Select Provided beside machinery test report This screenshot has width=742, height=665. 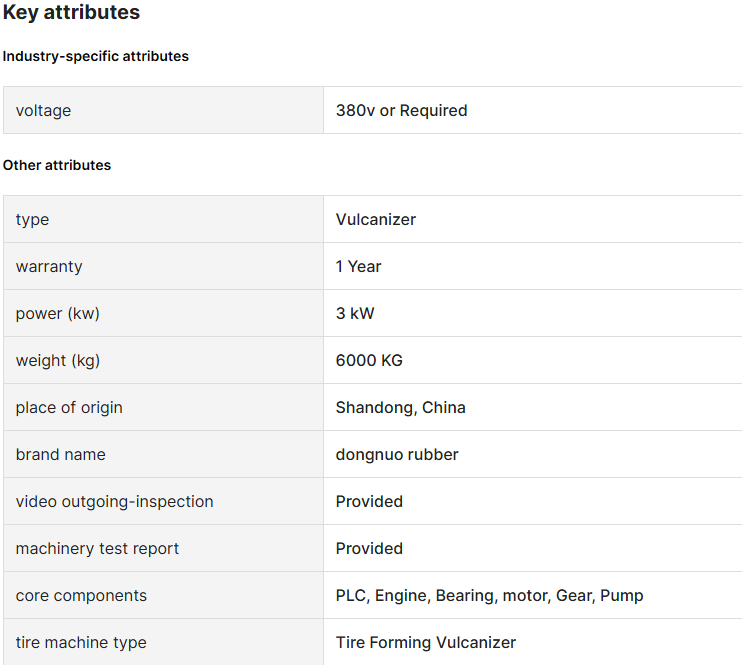click(369, 549)
